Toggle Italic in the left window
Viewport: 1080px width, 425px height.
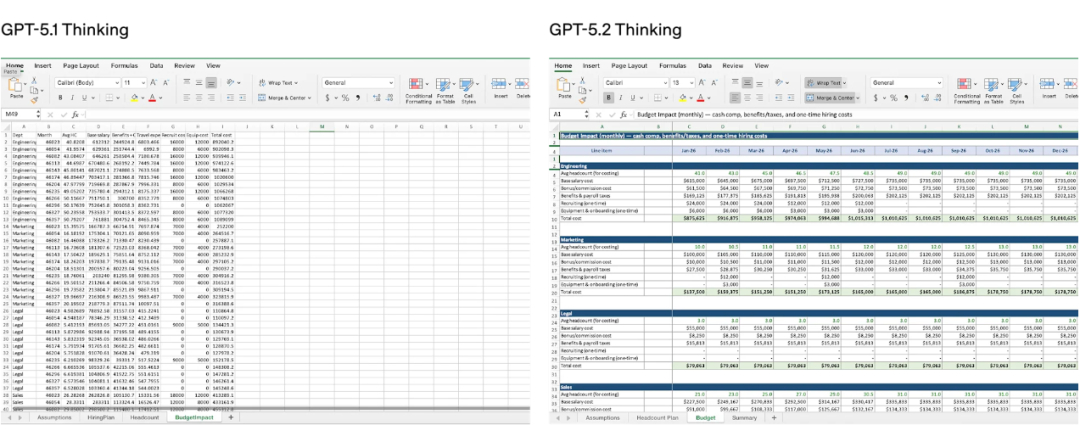point(72,98)
